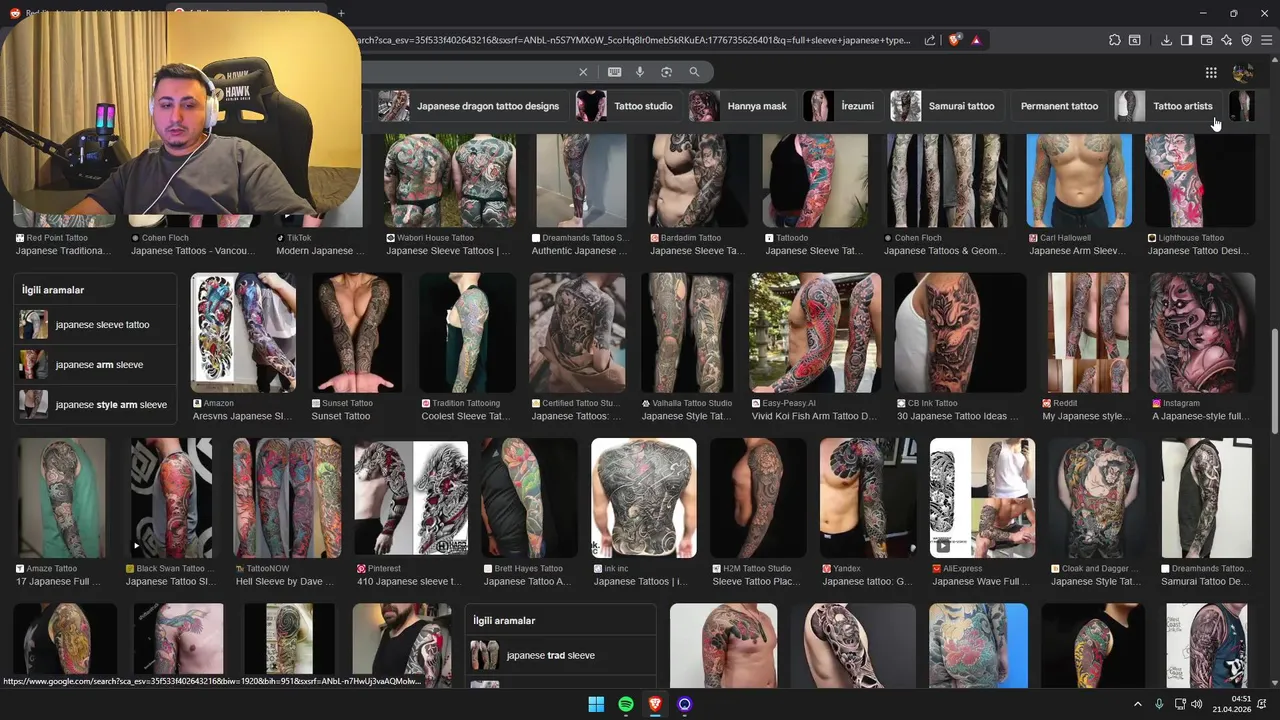Open the browser hamburger menu
1280x720 pixels.
coord(1267,40)
